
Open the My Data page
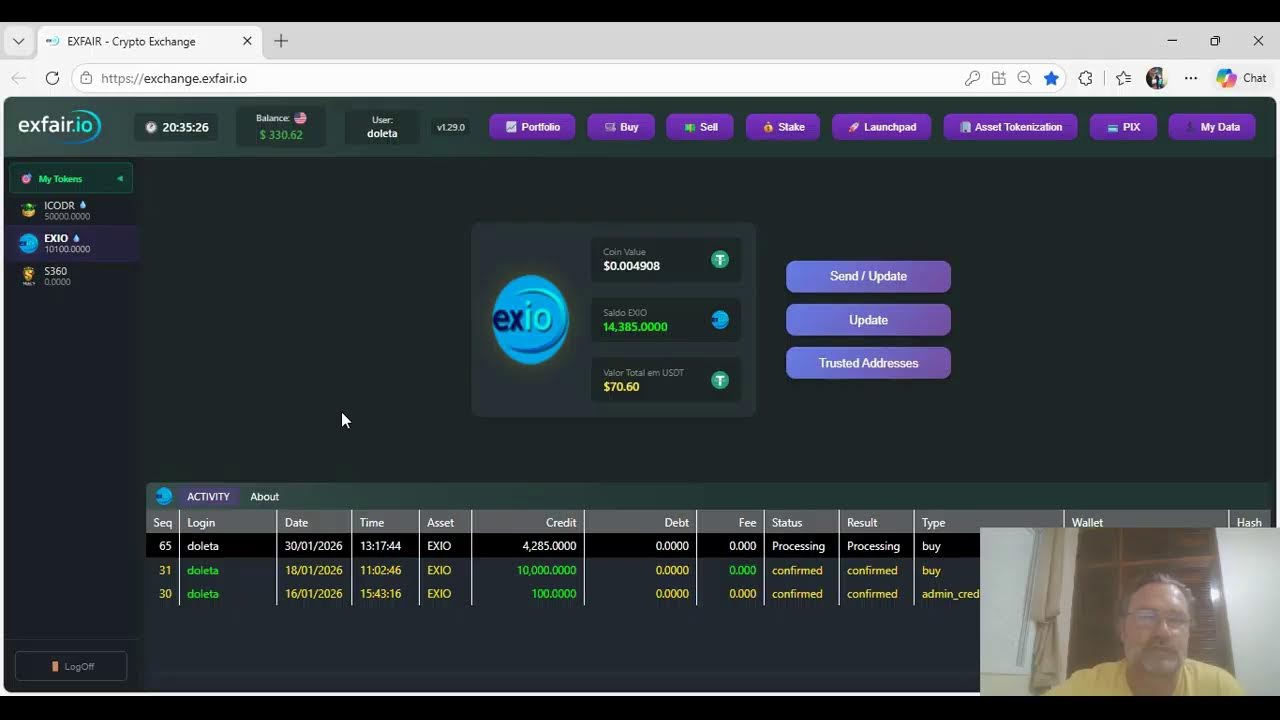click(x=1212, y=127)
